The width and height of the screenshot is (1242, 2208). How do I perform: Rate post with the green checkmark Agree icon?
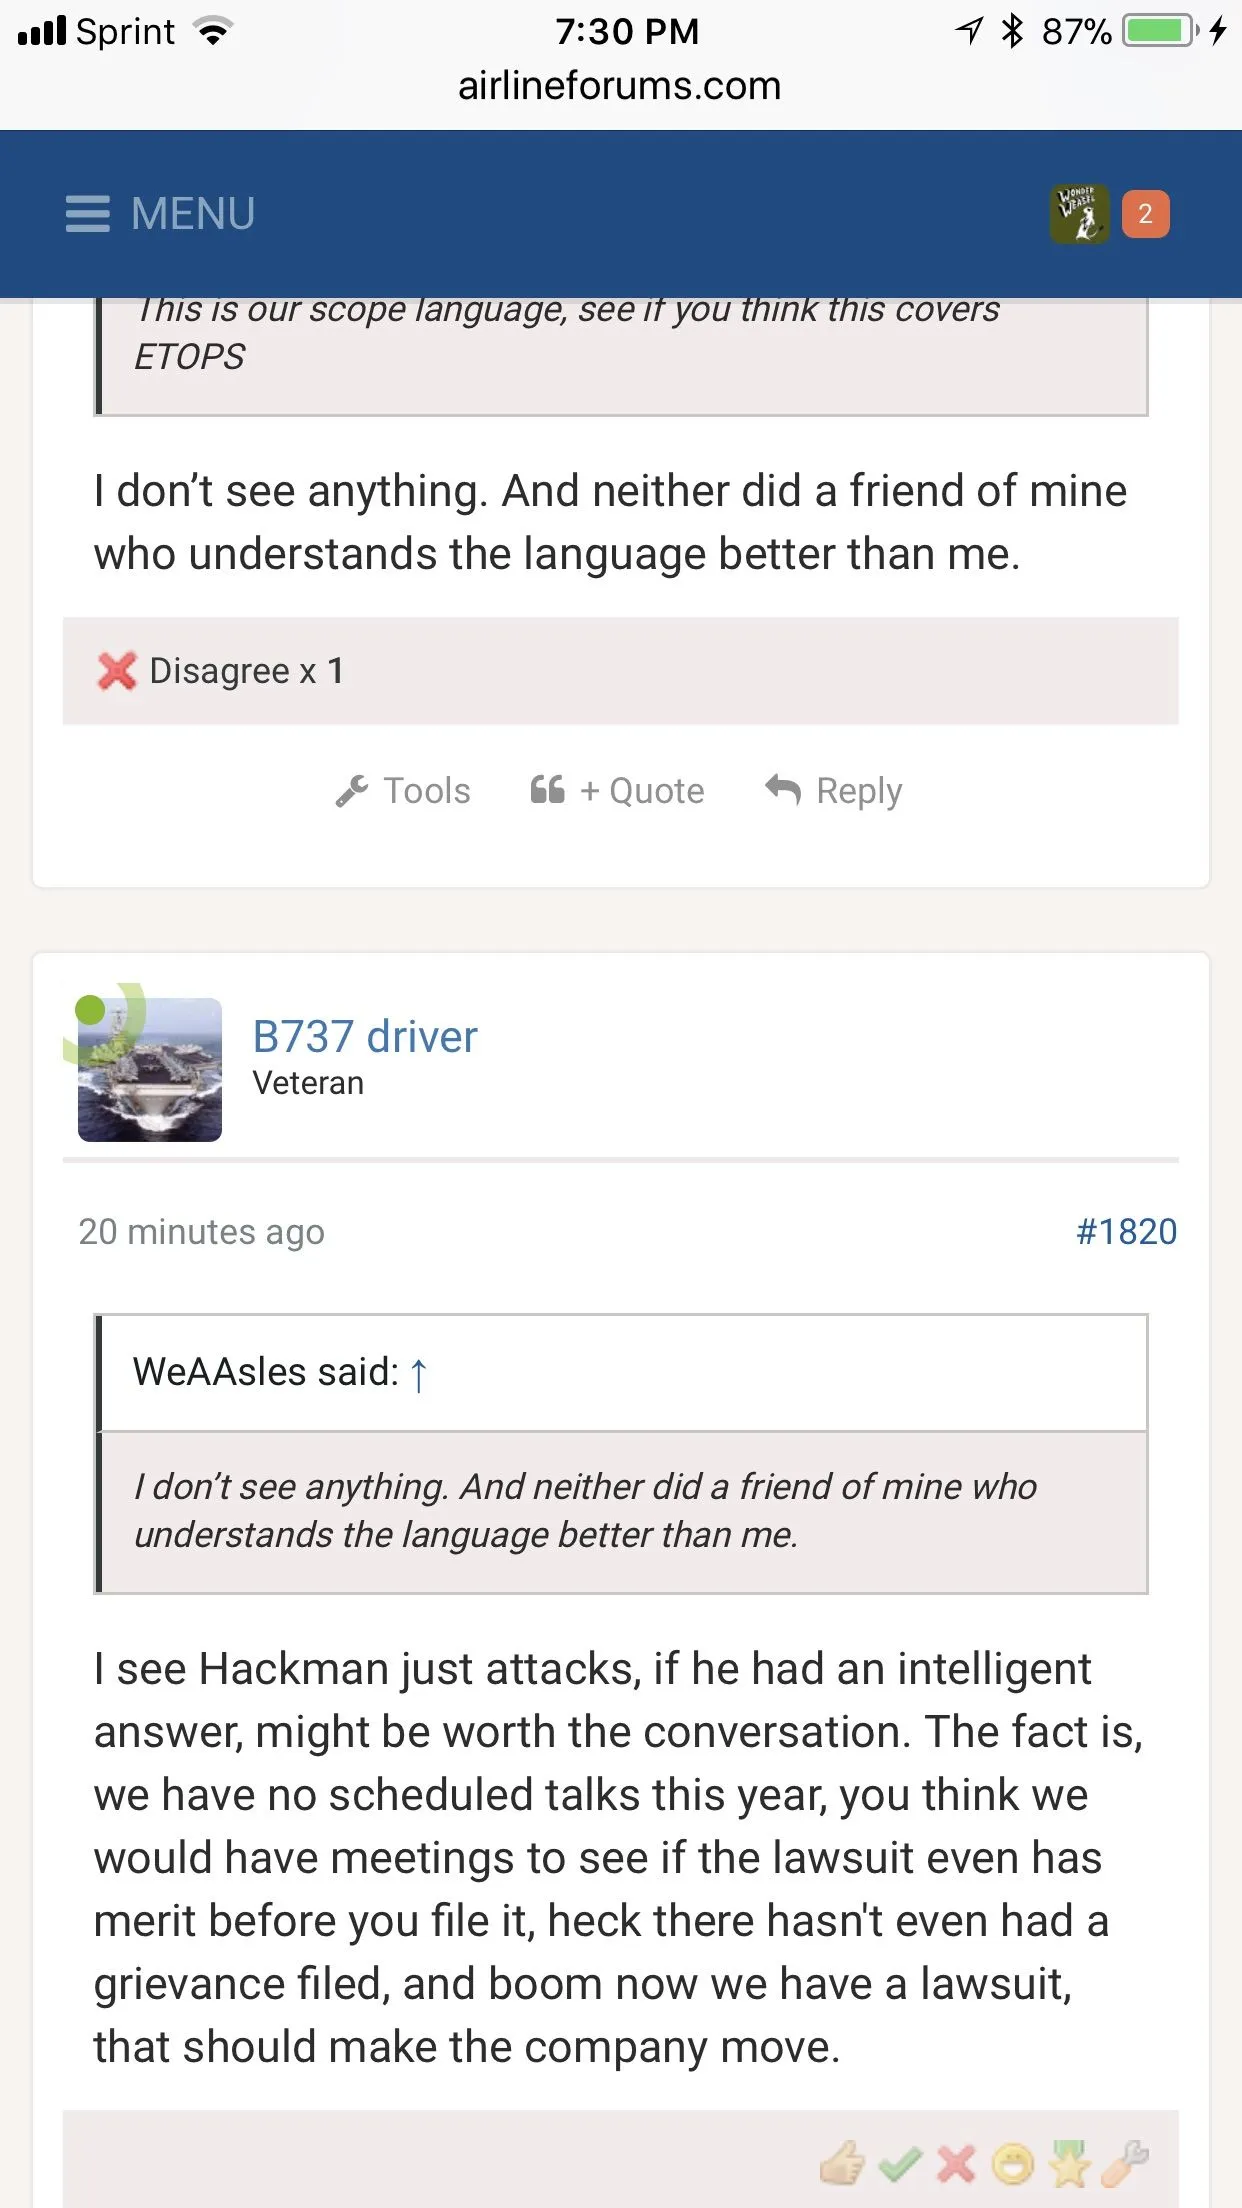899,2164
